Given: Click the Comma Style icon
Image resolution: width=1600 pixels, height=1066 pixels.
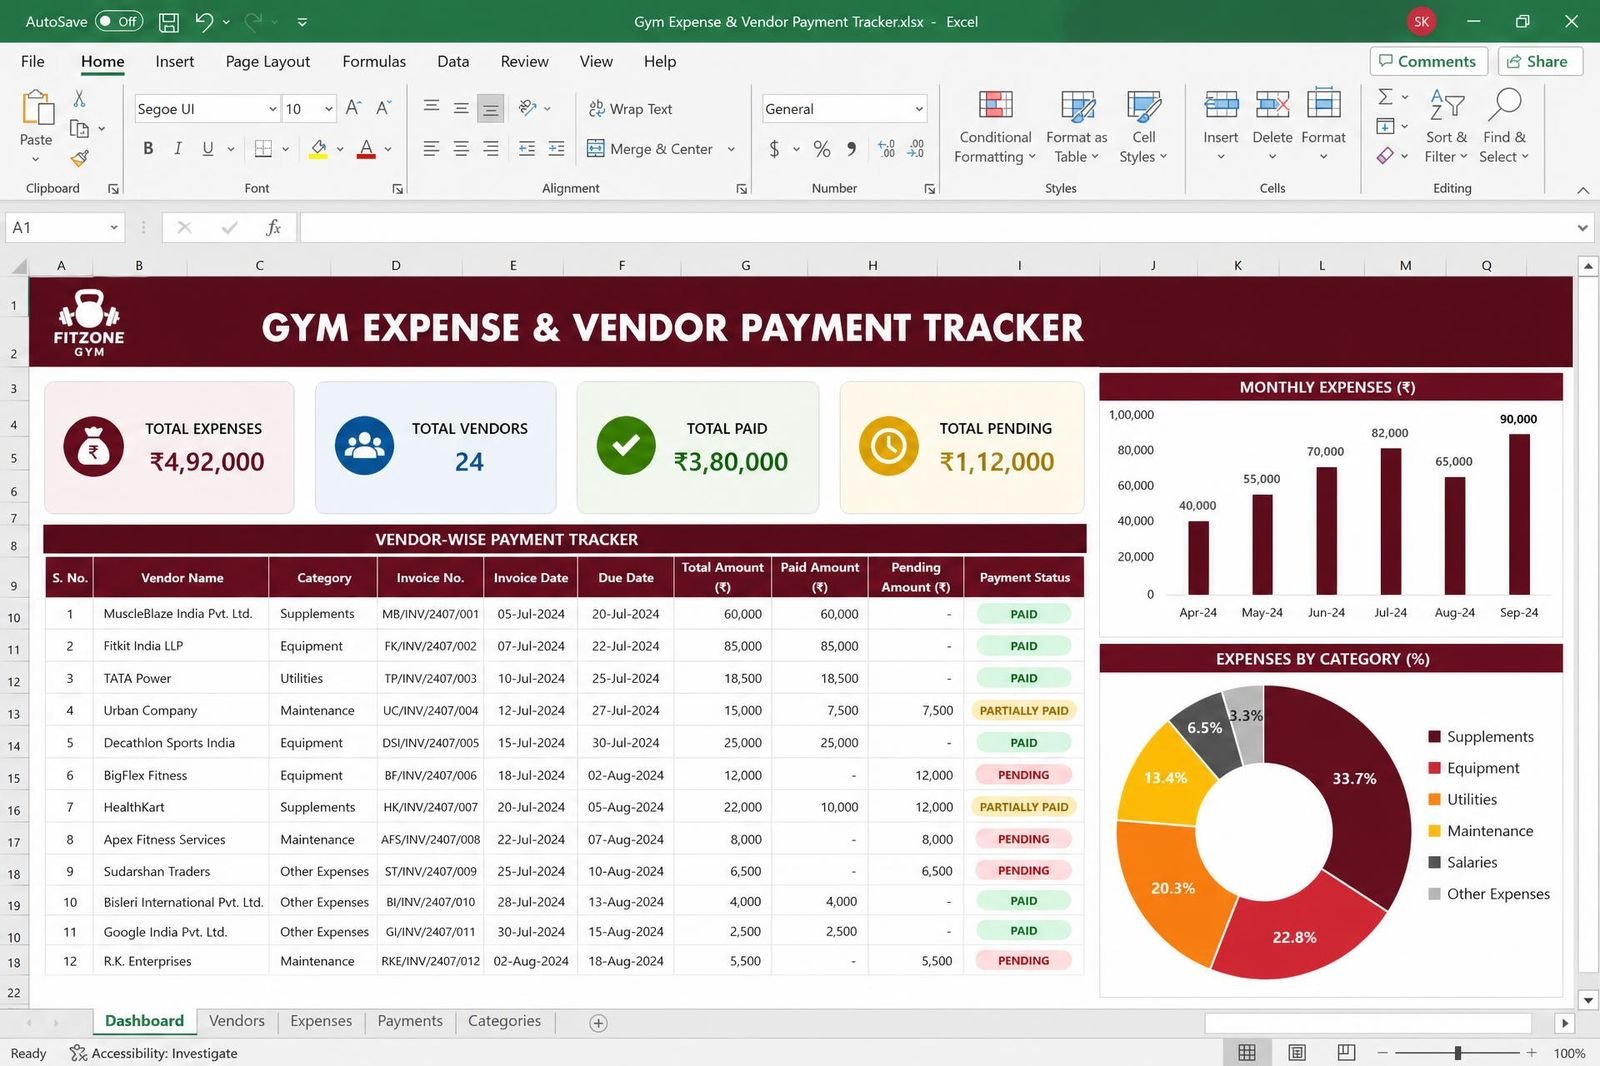Looking at the screenshot, I should pyautogui.click(x=852, y=148).
